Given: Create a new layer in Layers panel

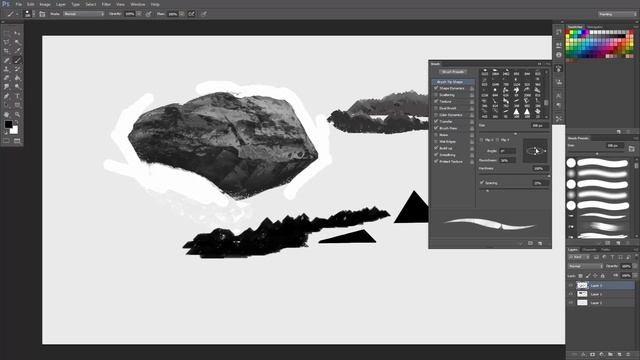Looking at the screenshot, I should click(x=620, y=355).
